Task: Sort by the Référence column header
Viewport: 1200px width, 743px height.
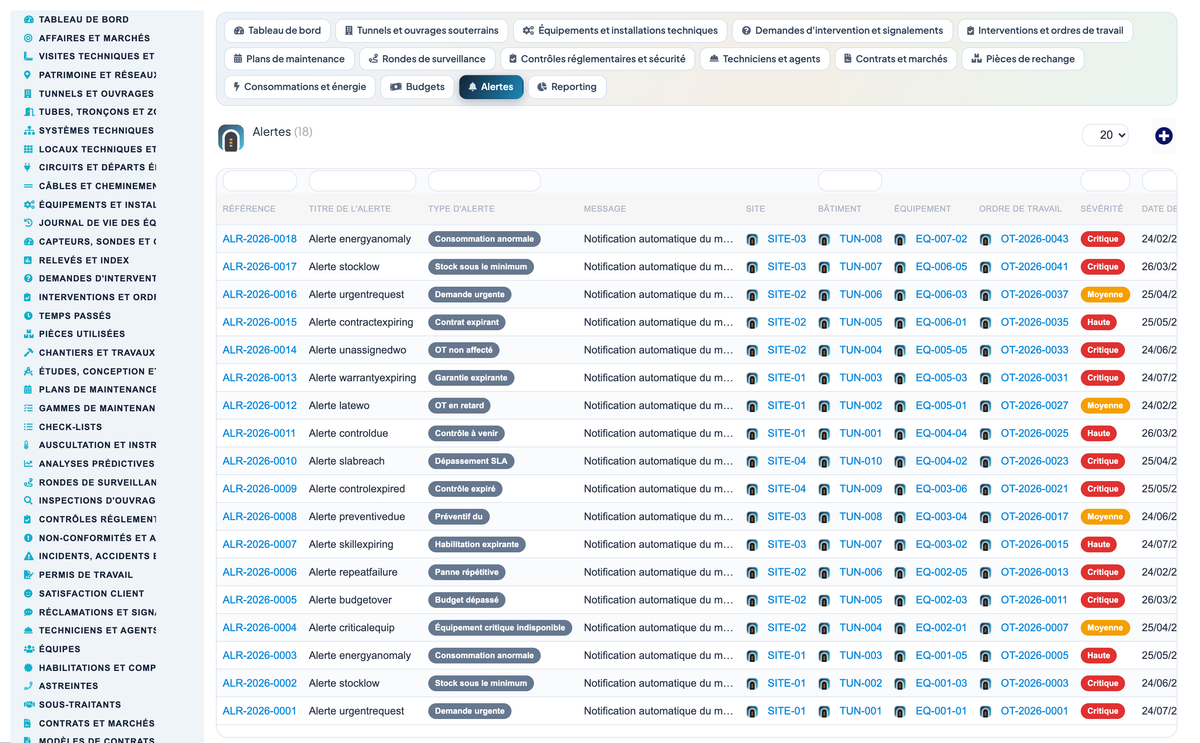Action: (249, 209)
